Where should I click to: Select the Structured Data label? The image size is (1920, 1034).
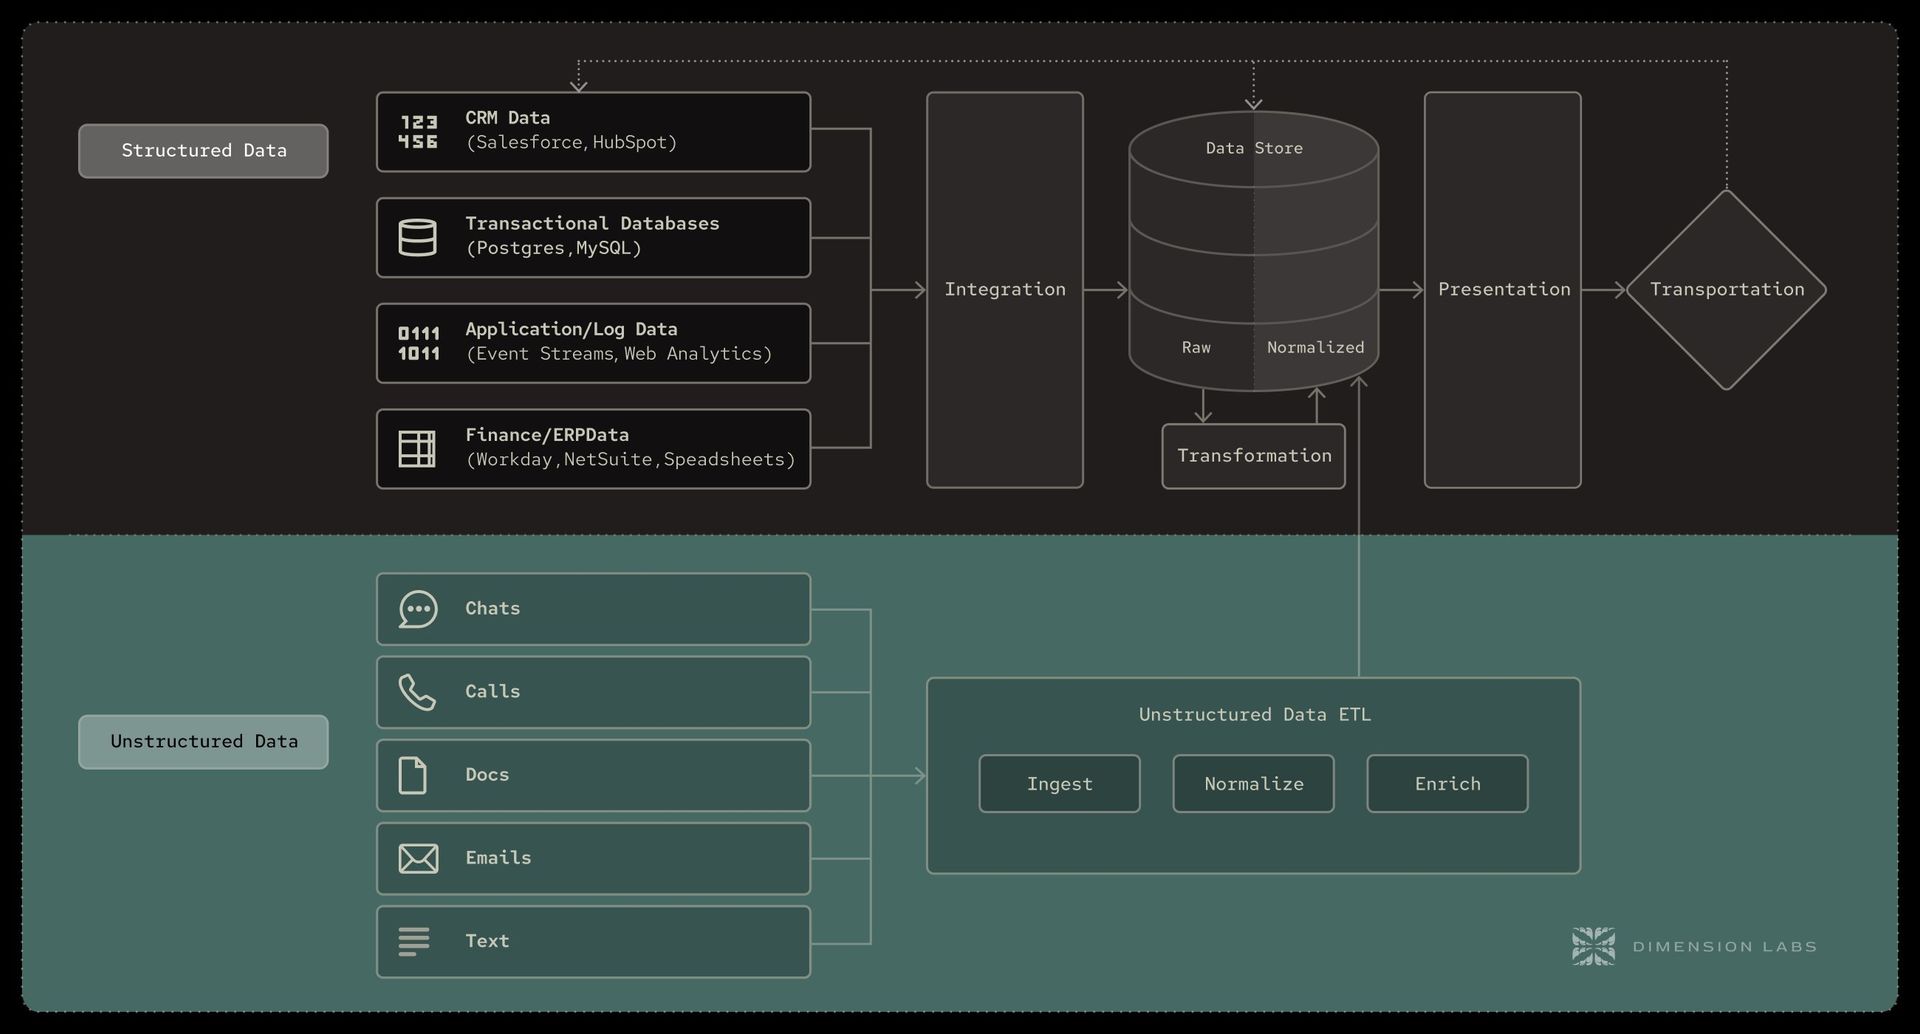pyautogui.click(x=204, y=151)
